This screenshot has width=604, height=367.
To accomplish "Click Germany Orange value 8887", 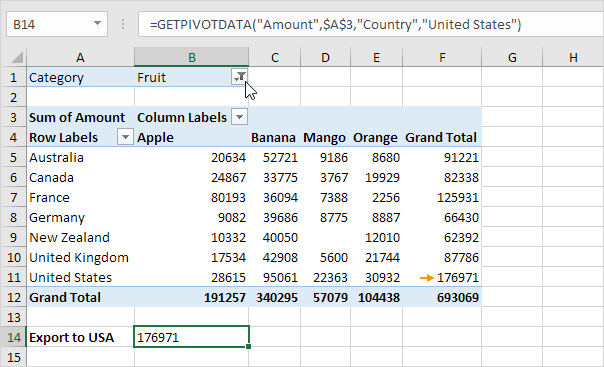I will [376, 217].
